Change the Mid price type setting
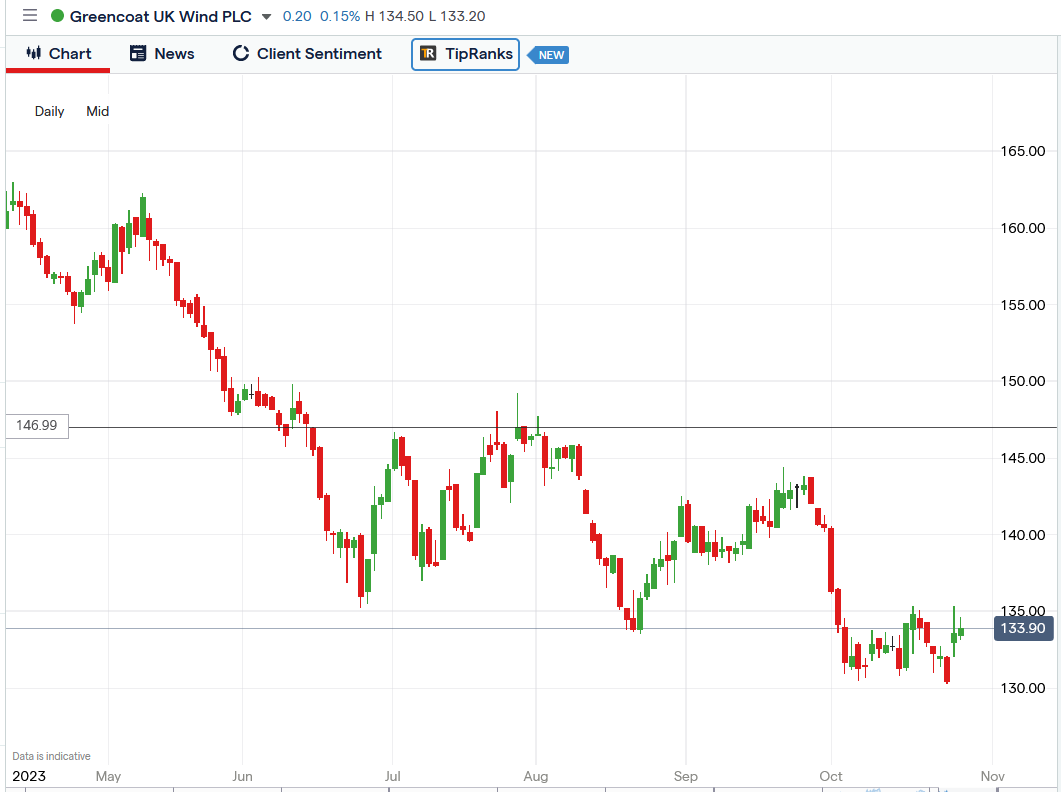1061x792 pixels. coord(97,111)
